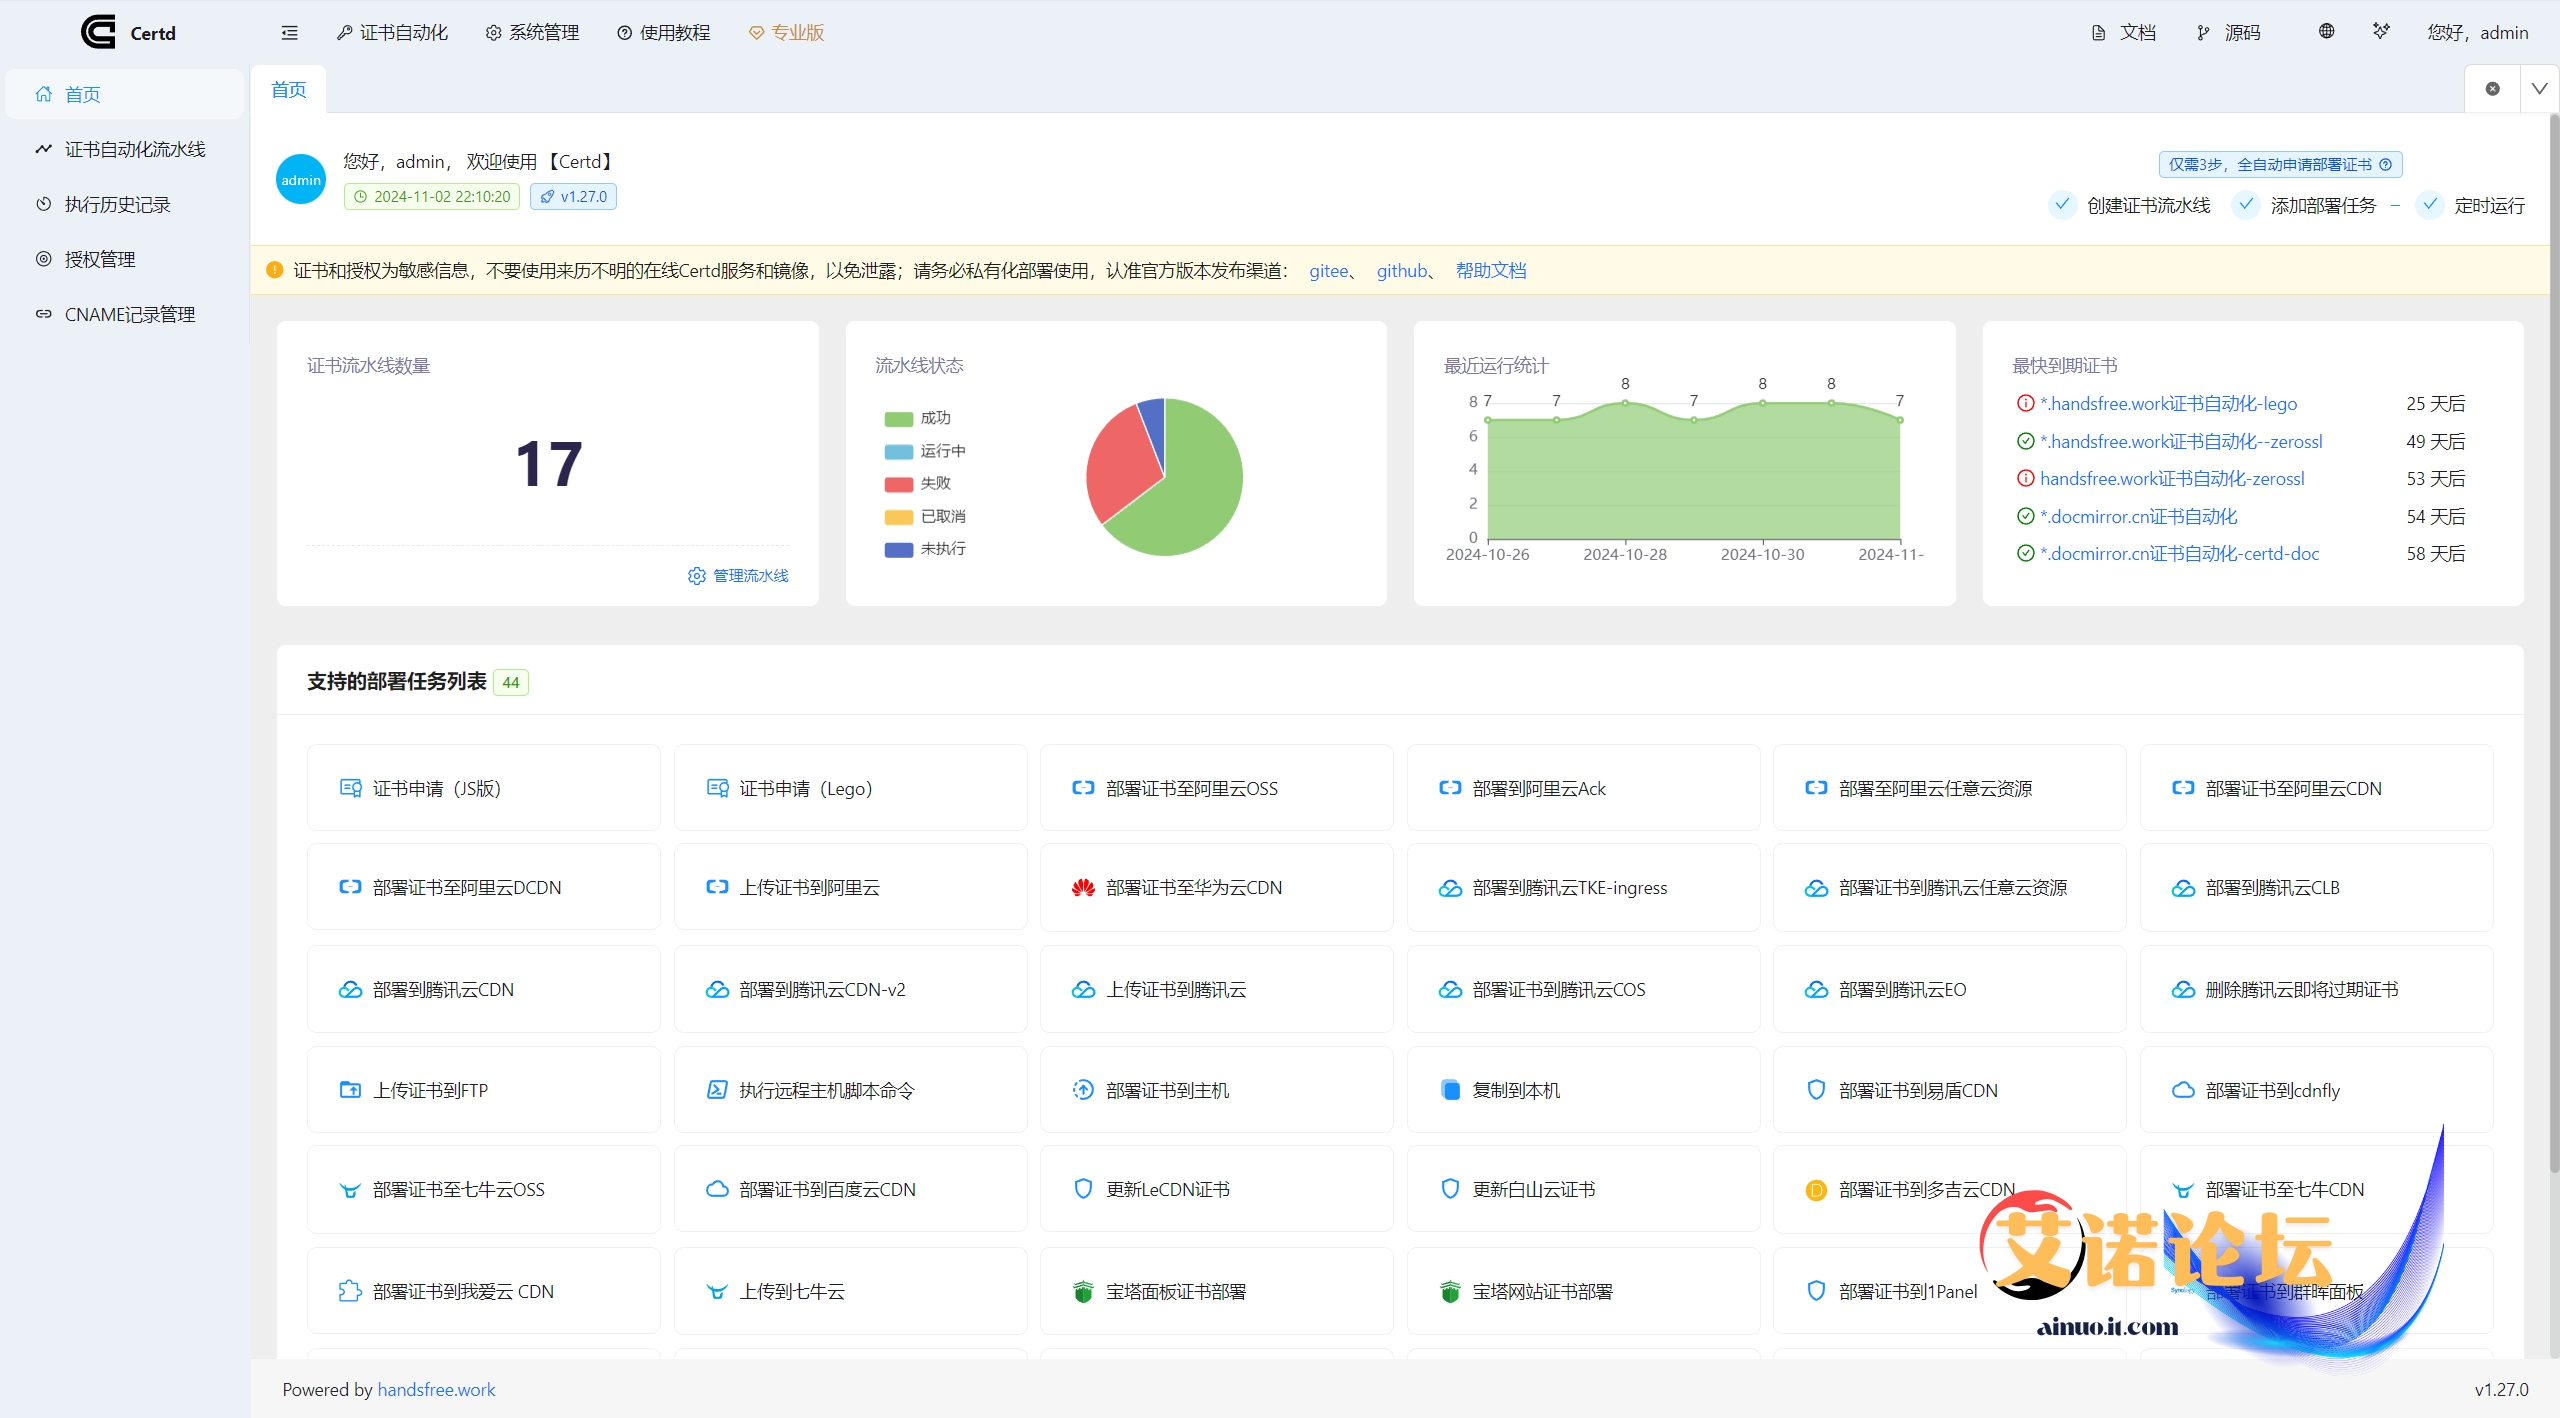2560x1418 pixels.
Task: Click the 管理流水线 link
Action: coord(739,576)
